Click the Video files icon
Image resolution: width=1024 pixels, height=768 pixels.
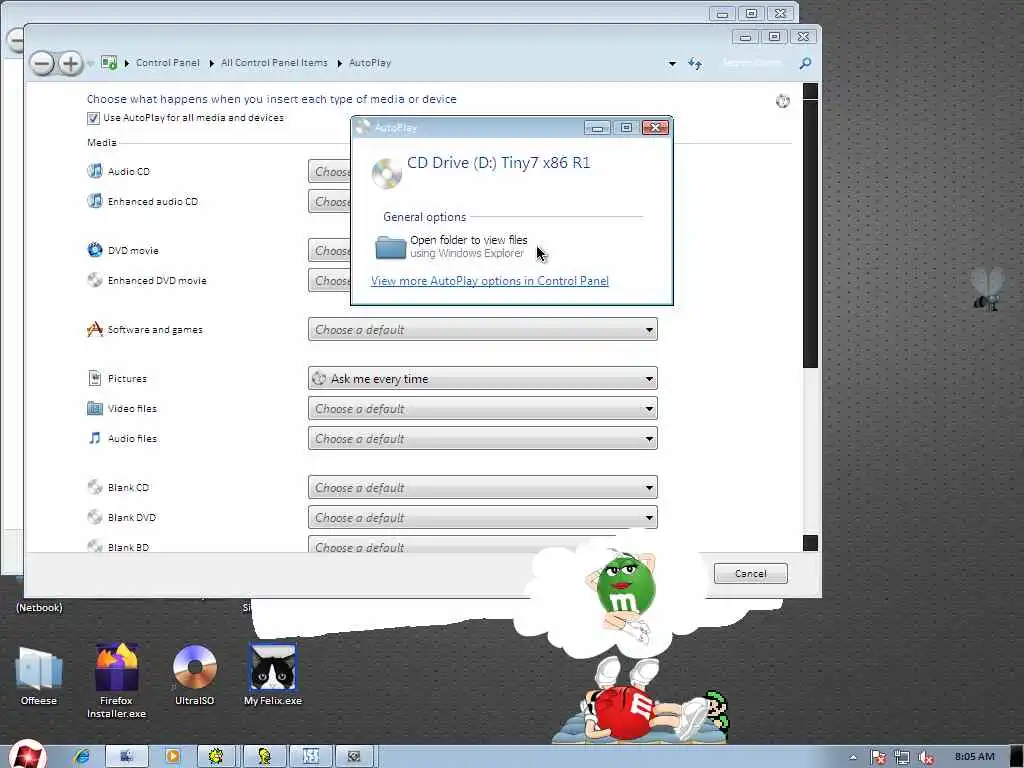pos(95,408)
